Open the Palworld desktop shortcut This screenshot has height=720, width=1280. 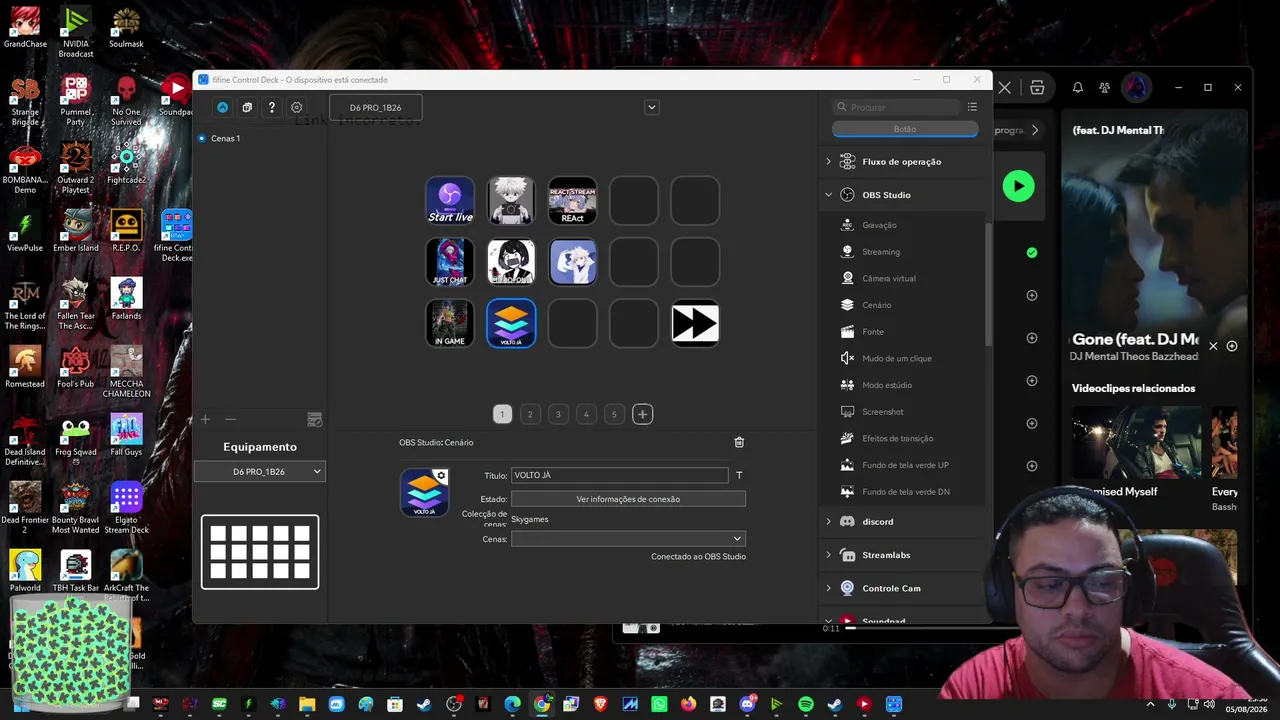tap(25, 571)
